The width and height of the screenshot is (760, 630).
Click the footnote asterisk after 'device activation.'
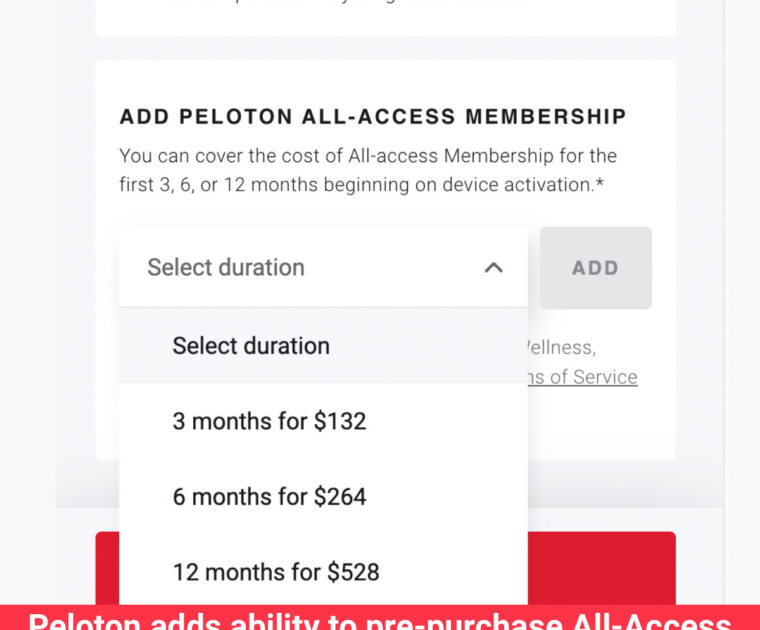tap(600, 184)
